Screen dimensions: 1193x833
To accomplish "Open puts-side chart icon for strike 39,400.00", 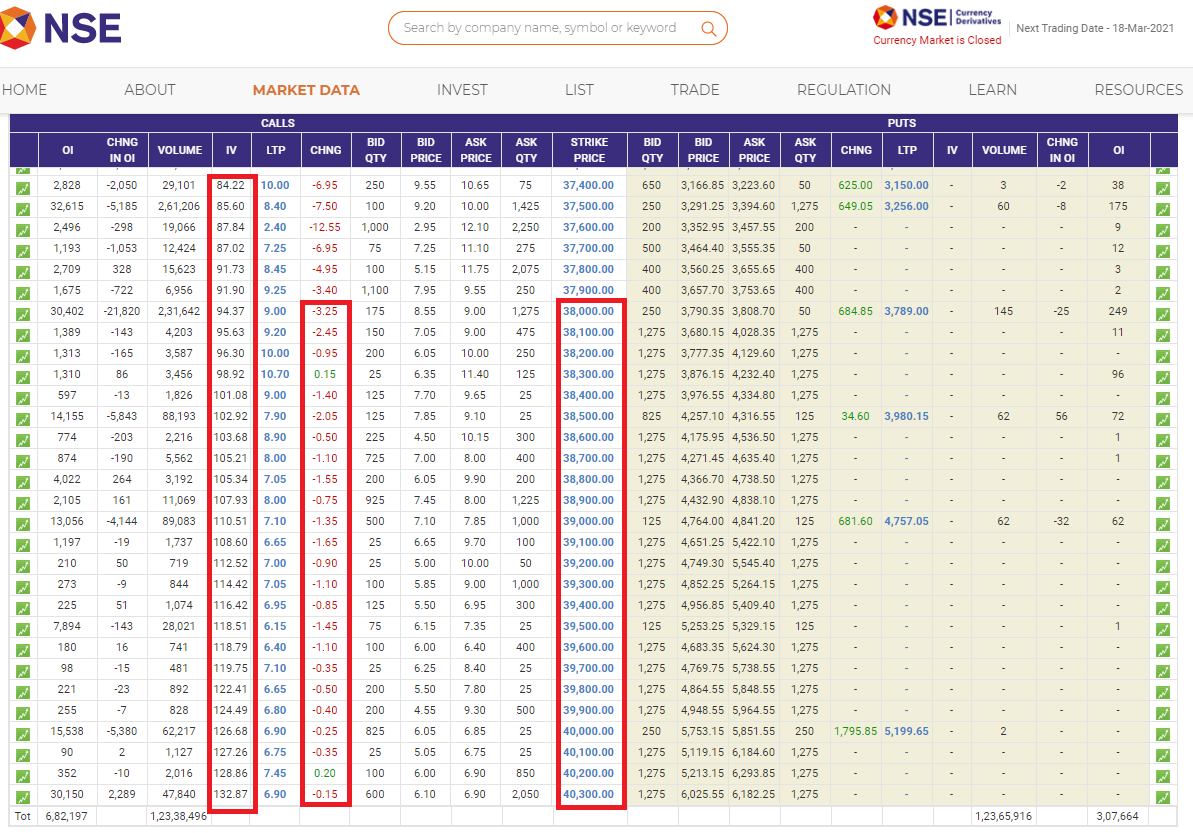I will click(x=1163, y=609).
